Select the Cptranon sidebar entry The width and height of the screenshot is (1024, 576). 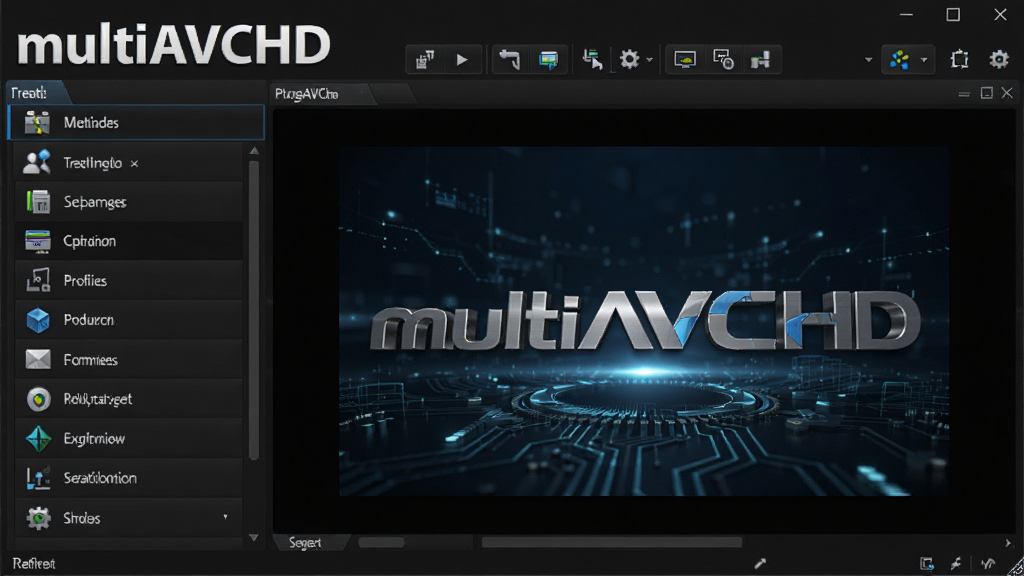[x=128, y=241]
